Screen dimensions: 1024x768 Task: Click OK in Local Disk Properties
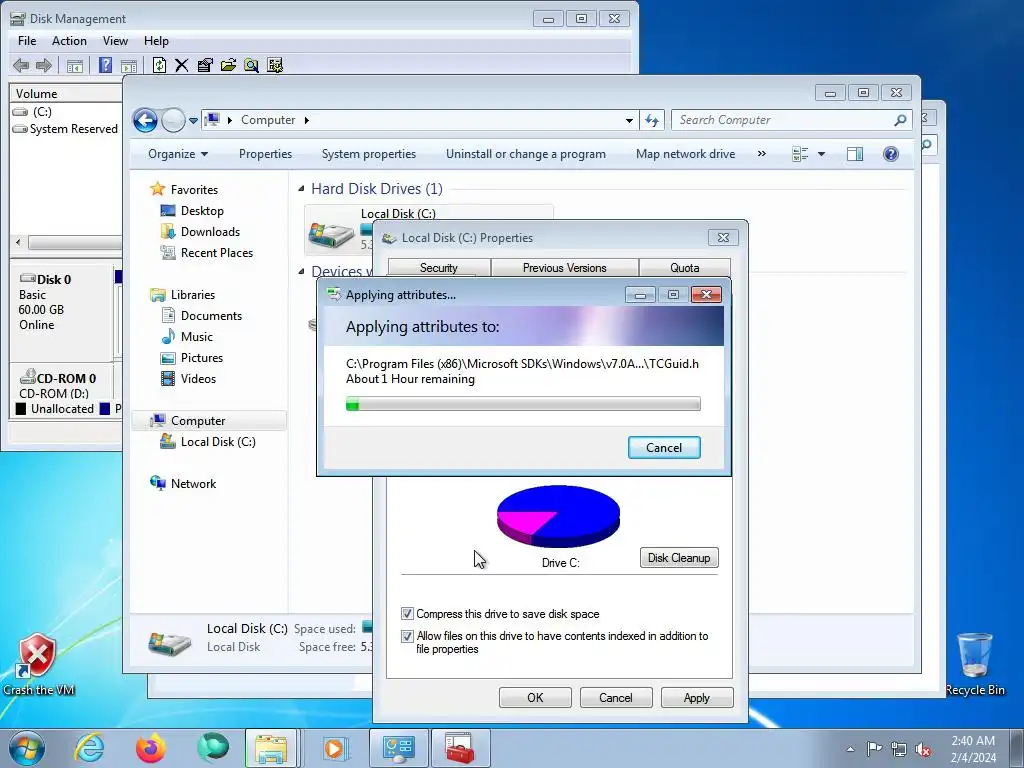click(x=535, y=697)
